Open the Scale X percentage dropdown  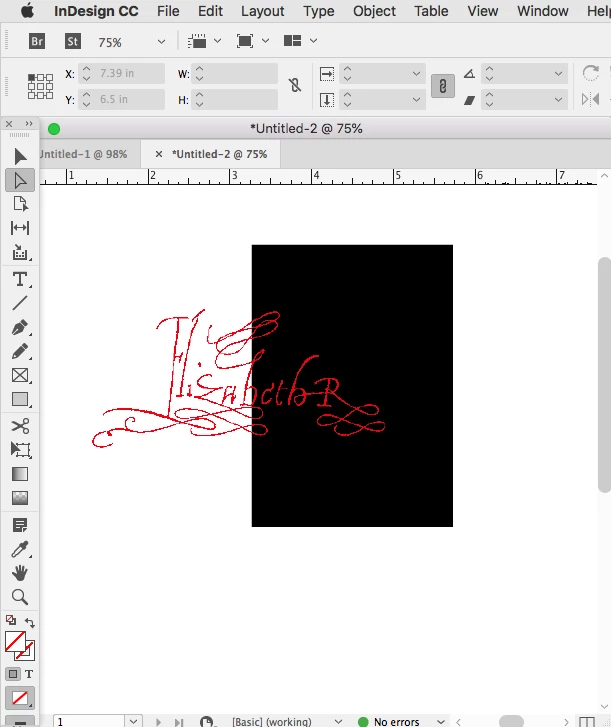(x=416, y=73)
